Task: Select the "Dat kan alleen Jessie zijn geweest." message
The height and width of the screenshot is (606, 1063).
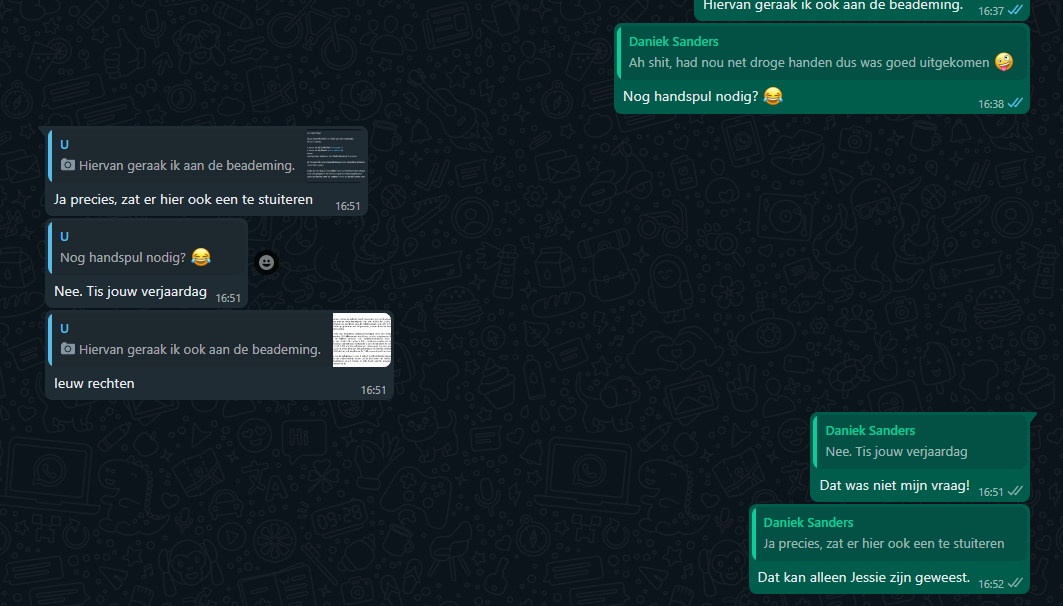Action: 863,577
